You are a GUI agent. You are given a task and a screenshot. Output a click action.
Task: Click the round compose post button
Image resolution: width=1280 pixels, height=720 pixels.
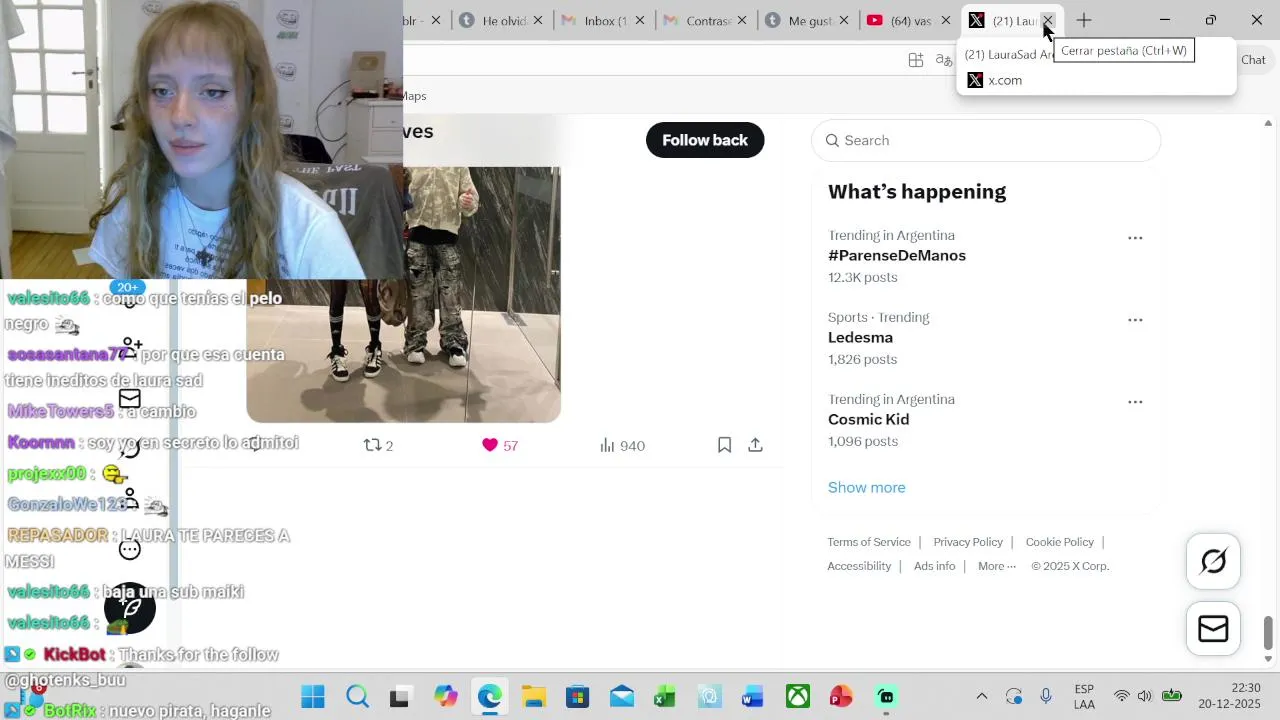point(129,607)
